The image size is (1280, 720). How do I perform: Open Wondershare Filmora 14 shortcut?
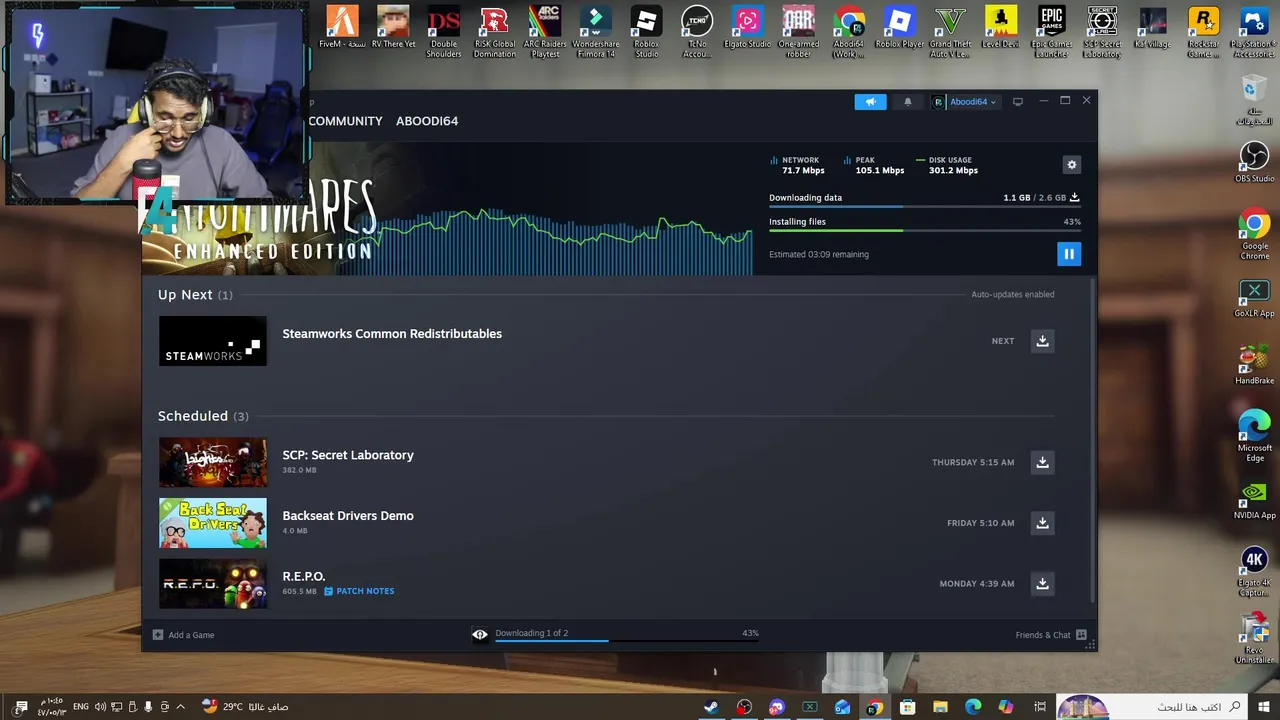click(x=596, y=33)
